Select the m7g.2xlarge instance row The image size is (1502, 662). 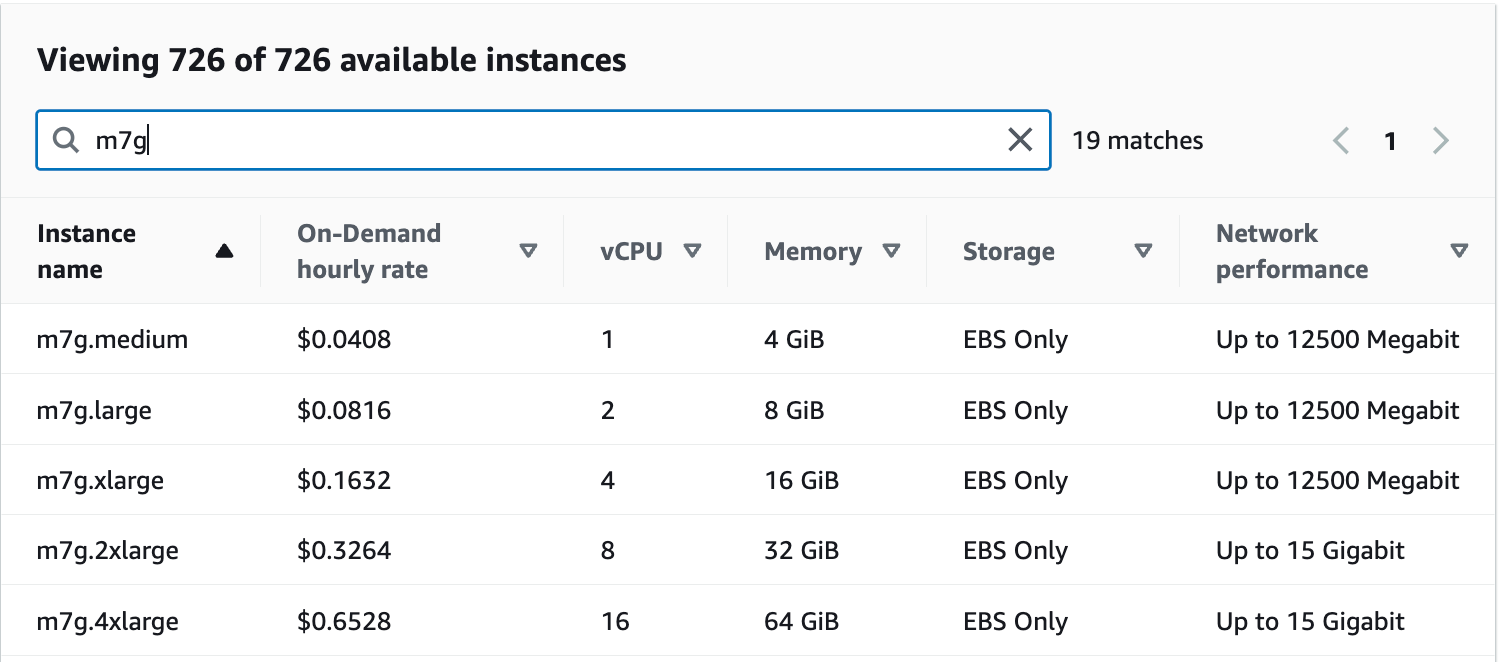(751, 550)
